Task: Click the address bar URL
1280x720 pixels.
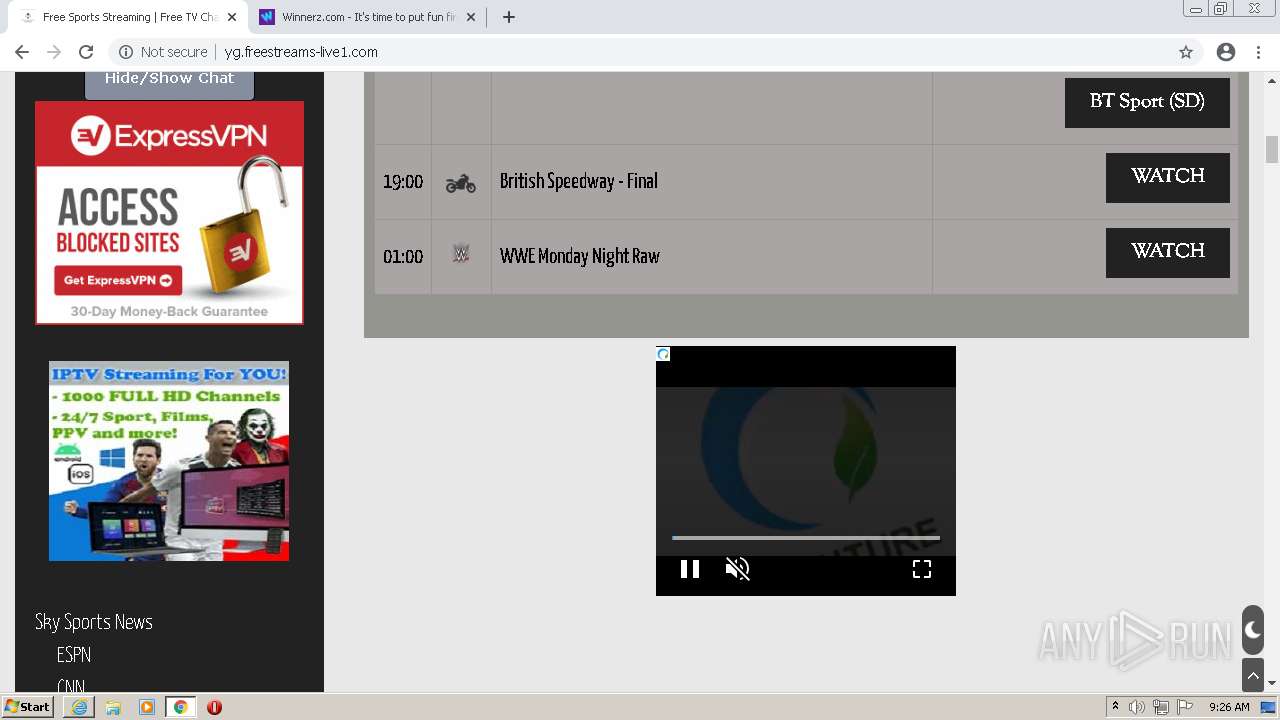Action: 301,52
